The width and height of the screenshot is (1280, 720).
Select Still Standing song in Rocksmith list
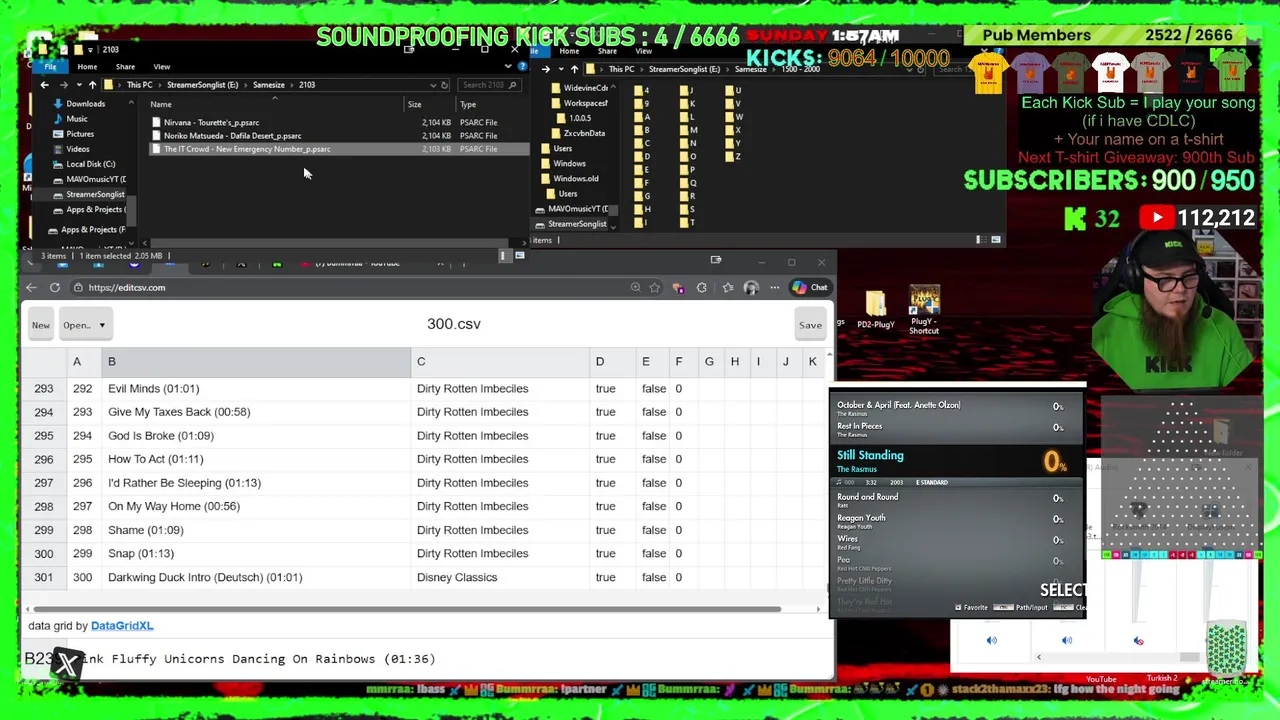pos(957,461)
